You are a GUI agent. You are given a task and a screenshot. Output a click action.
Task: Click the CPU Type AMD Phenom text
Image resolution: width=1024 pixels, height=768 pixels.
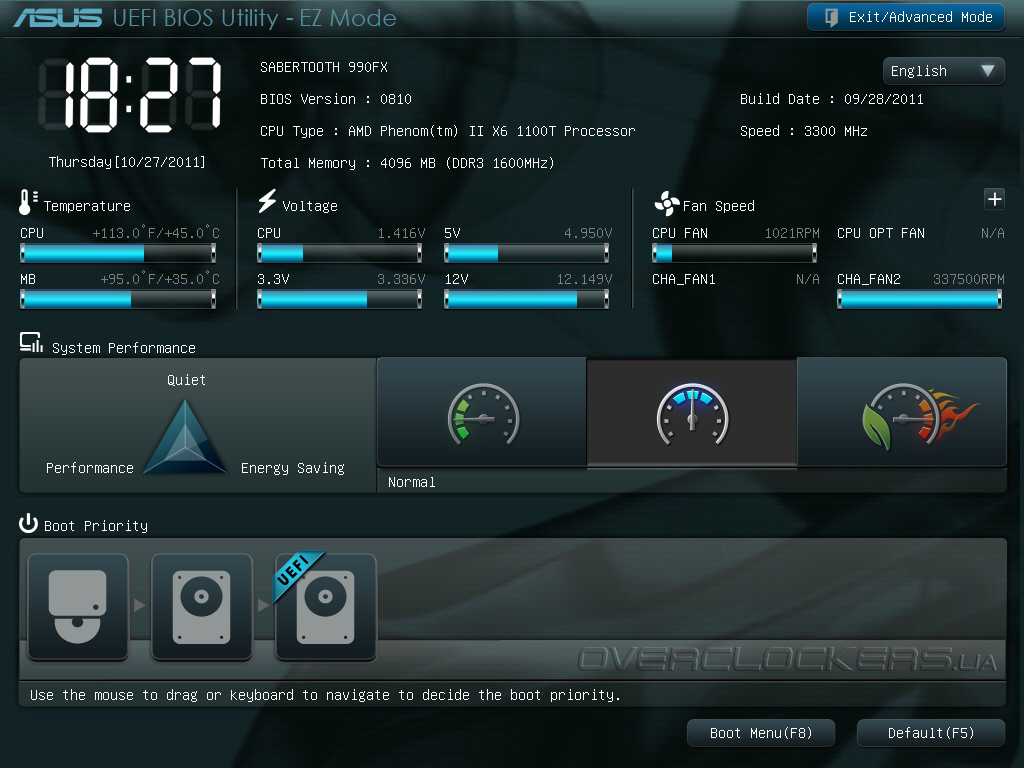coord(447,131)
